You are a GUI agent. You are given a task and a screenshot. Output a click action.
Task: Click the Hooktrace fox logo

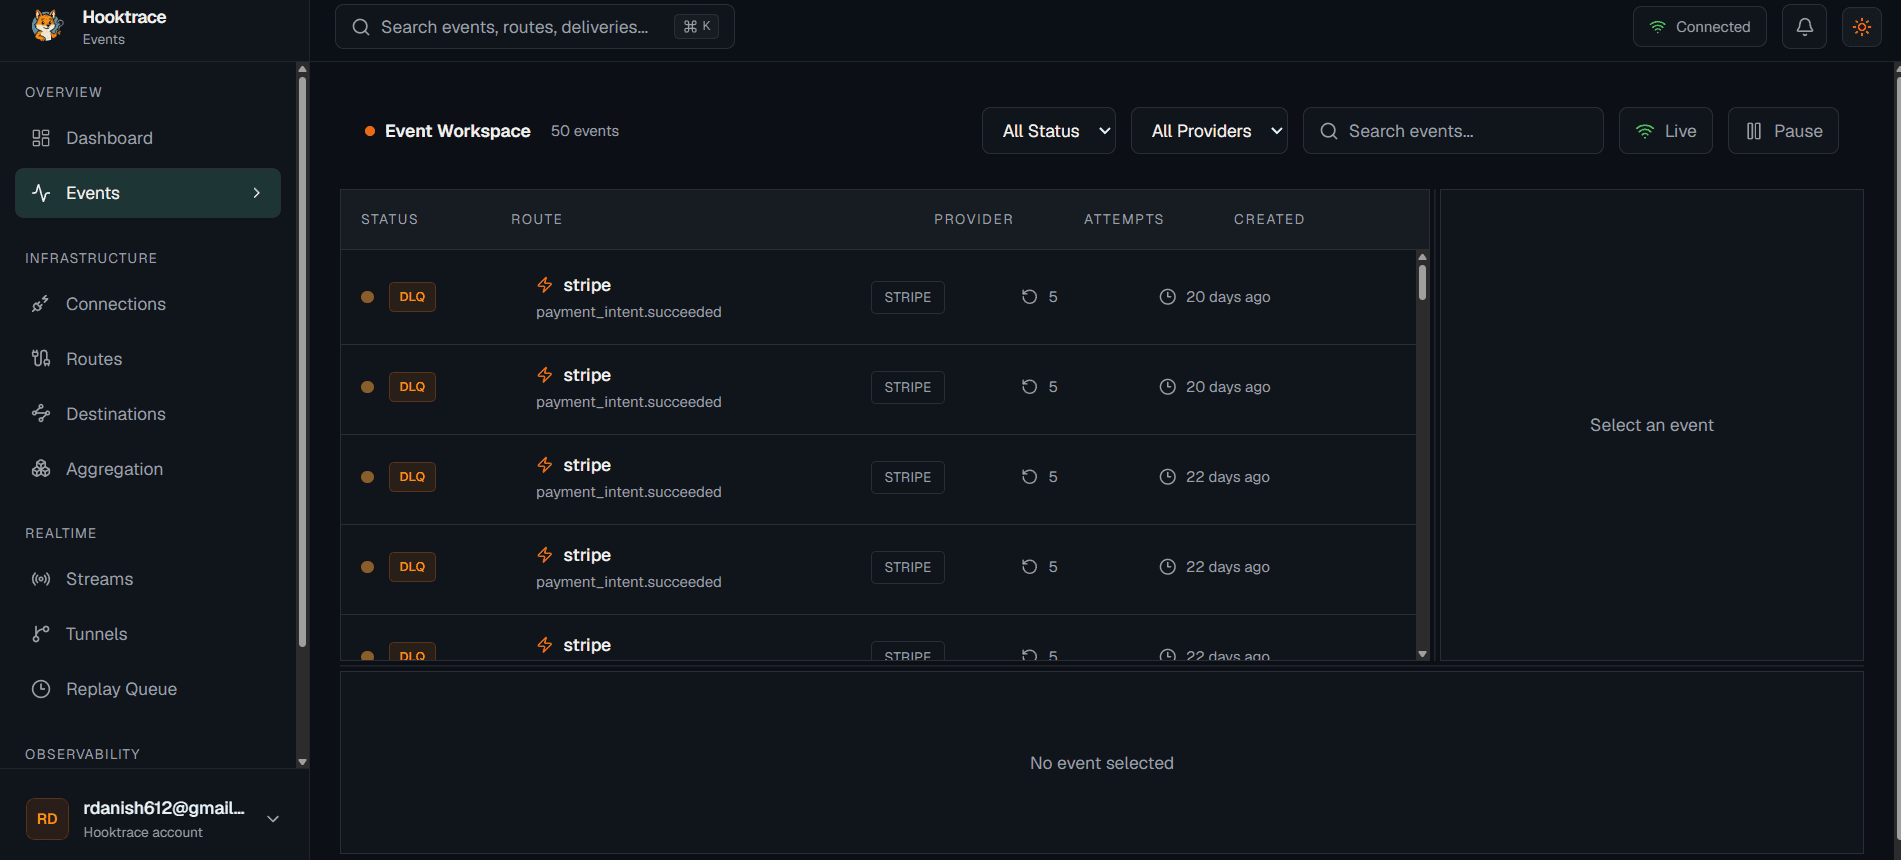47,26
